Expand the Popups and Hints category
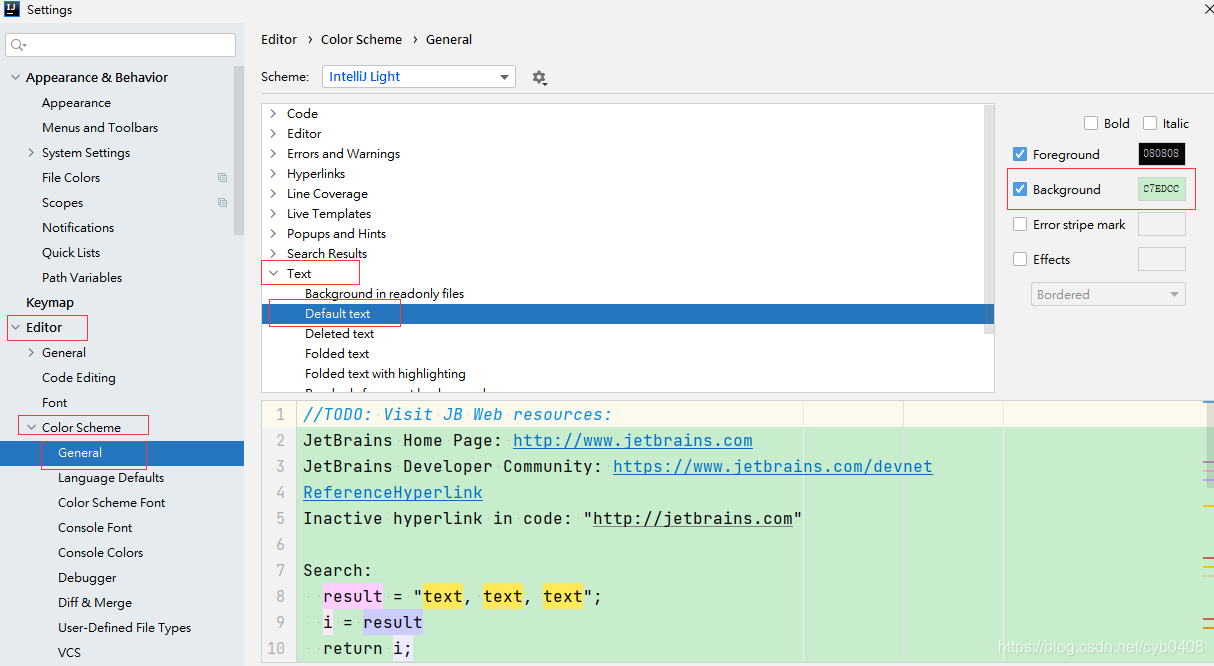Screen dimensions: 1214x666 (x=273, y=233)
